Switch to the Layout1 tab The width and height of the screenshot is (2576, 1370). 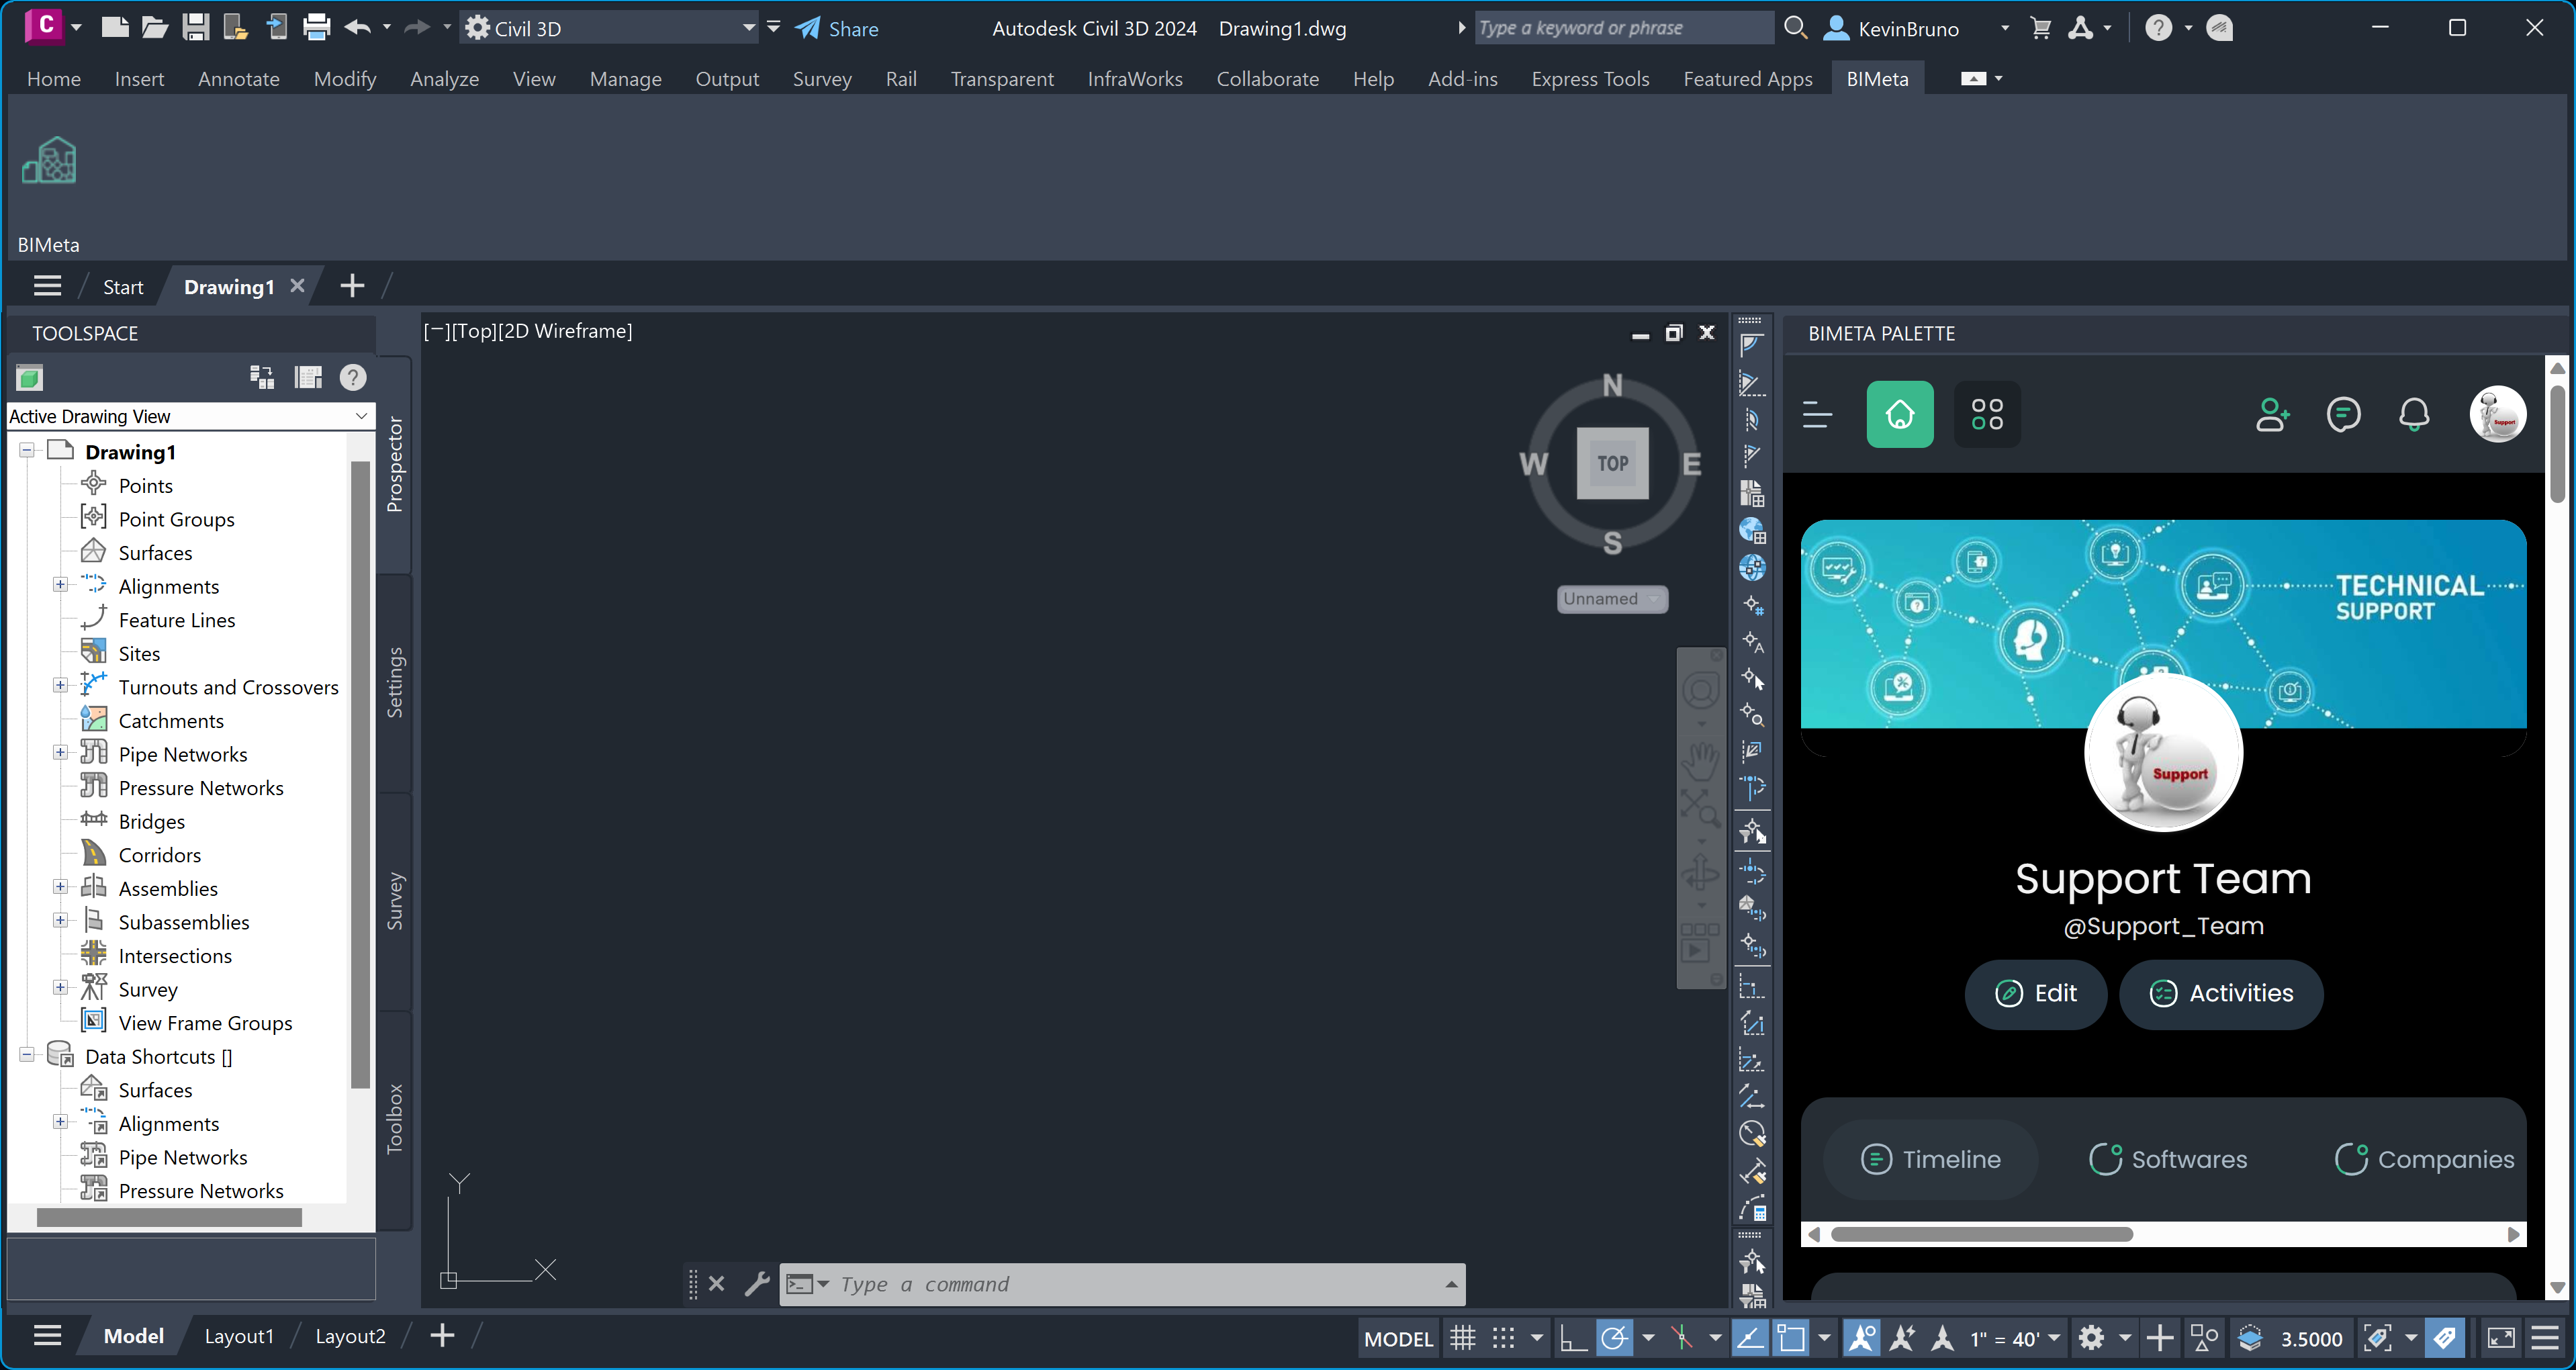click(x=239, y=1336)
